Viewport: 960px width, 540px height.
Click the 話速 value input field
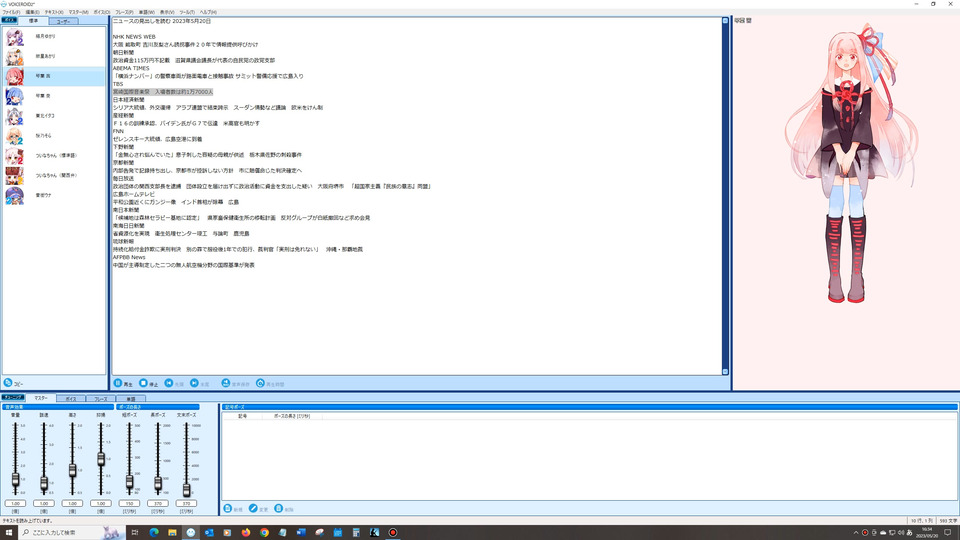tap(44, 503)
